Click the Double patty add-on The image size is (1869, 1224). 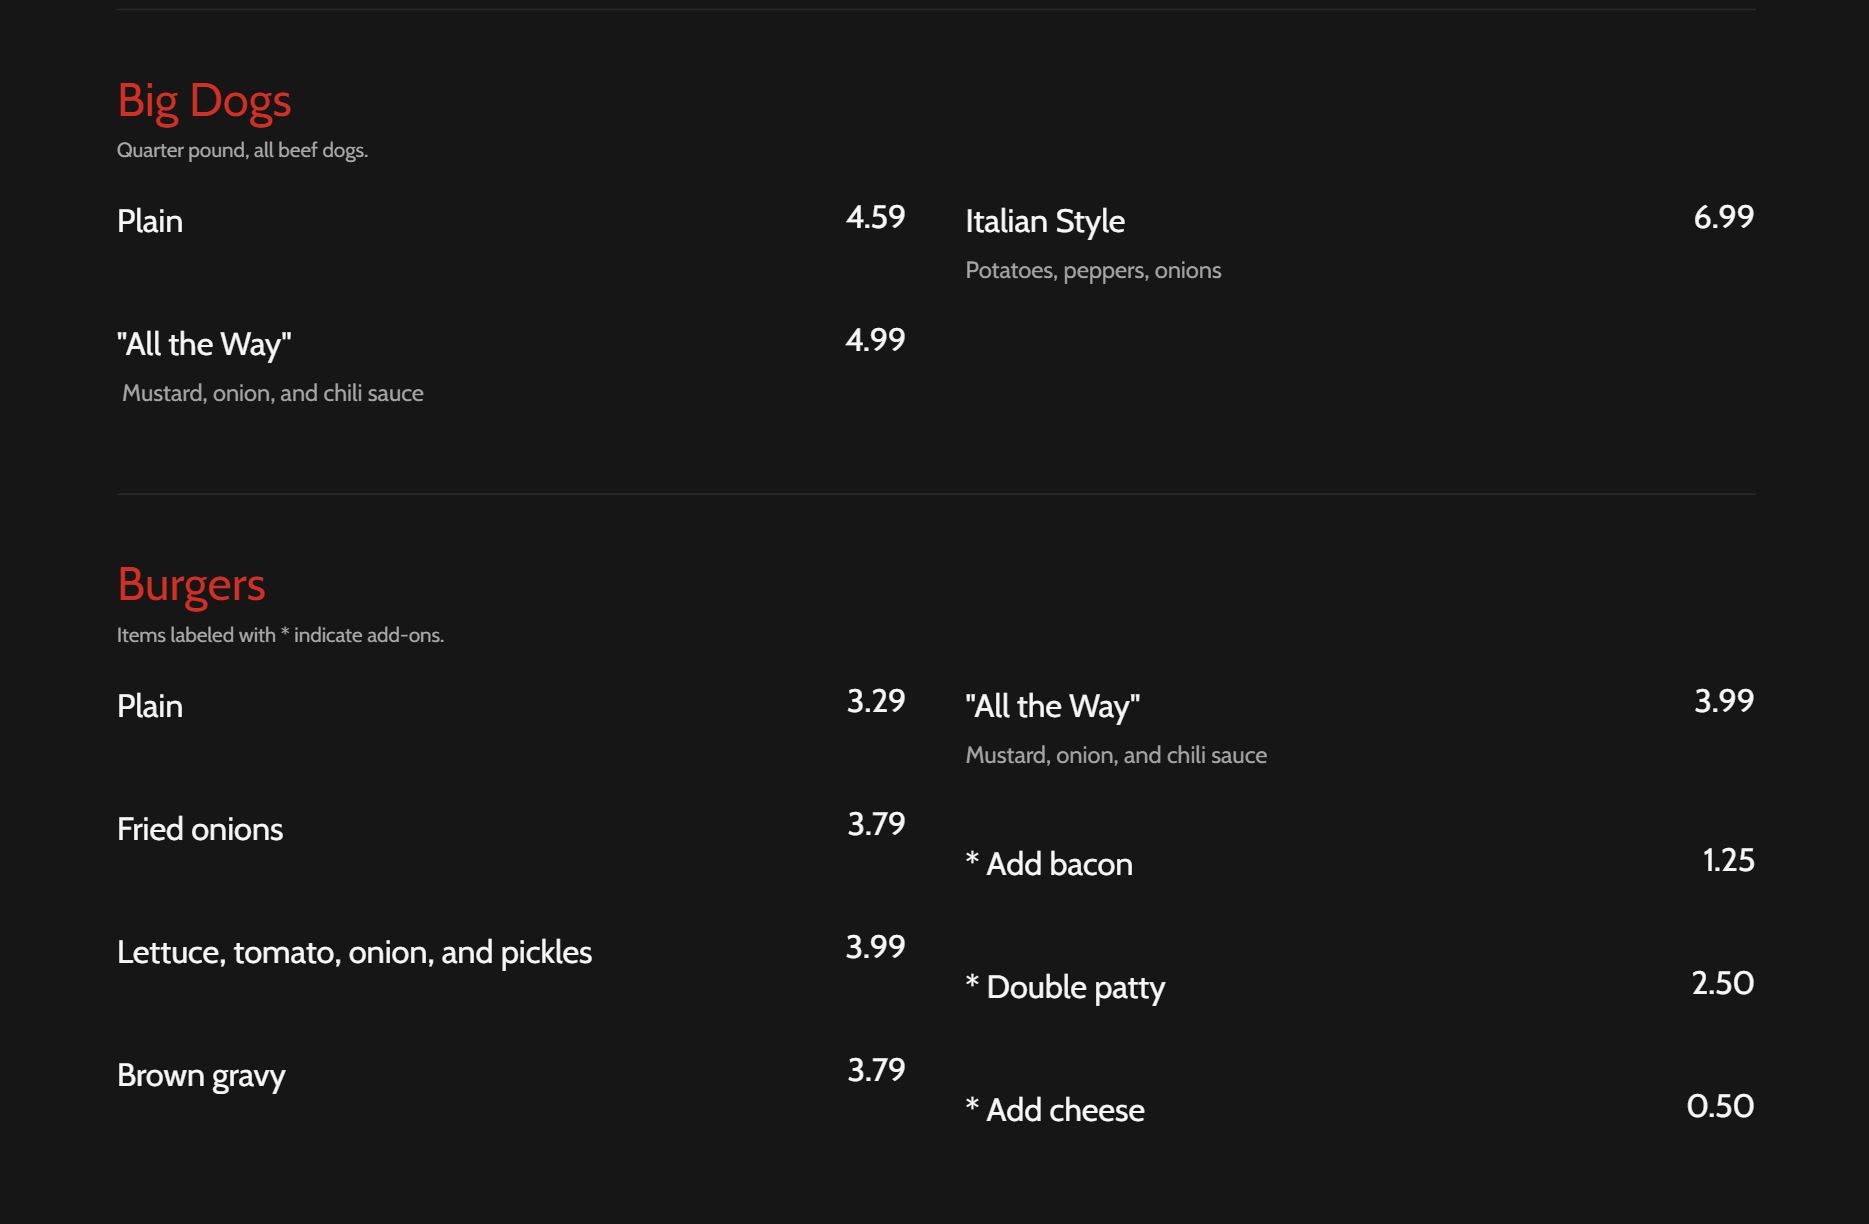tap(1065, 987)
